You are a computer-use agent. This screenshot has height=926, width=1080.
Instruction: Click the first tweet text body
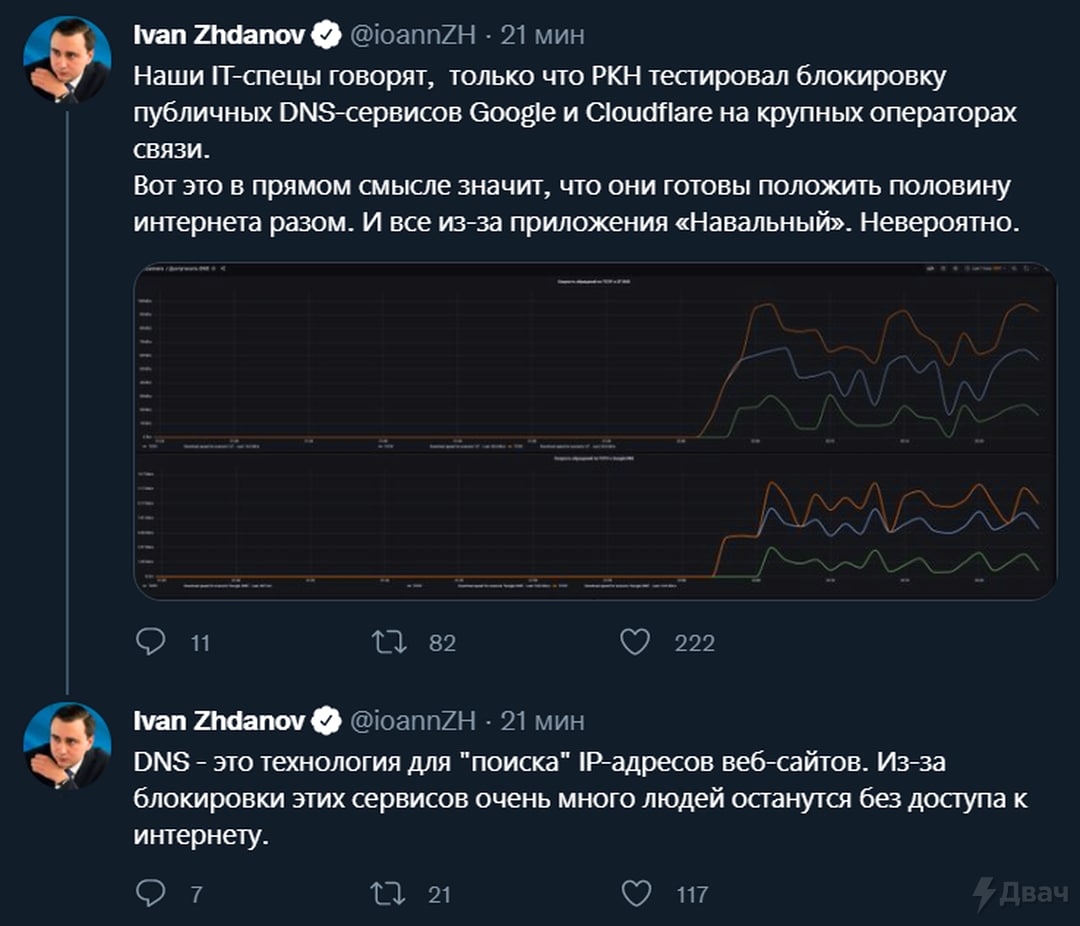pos(576,149)
